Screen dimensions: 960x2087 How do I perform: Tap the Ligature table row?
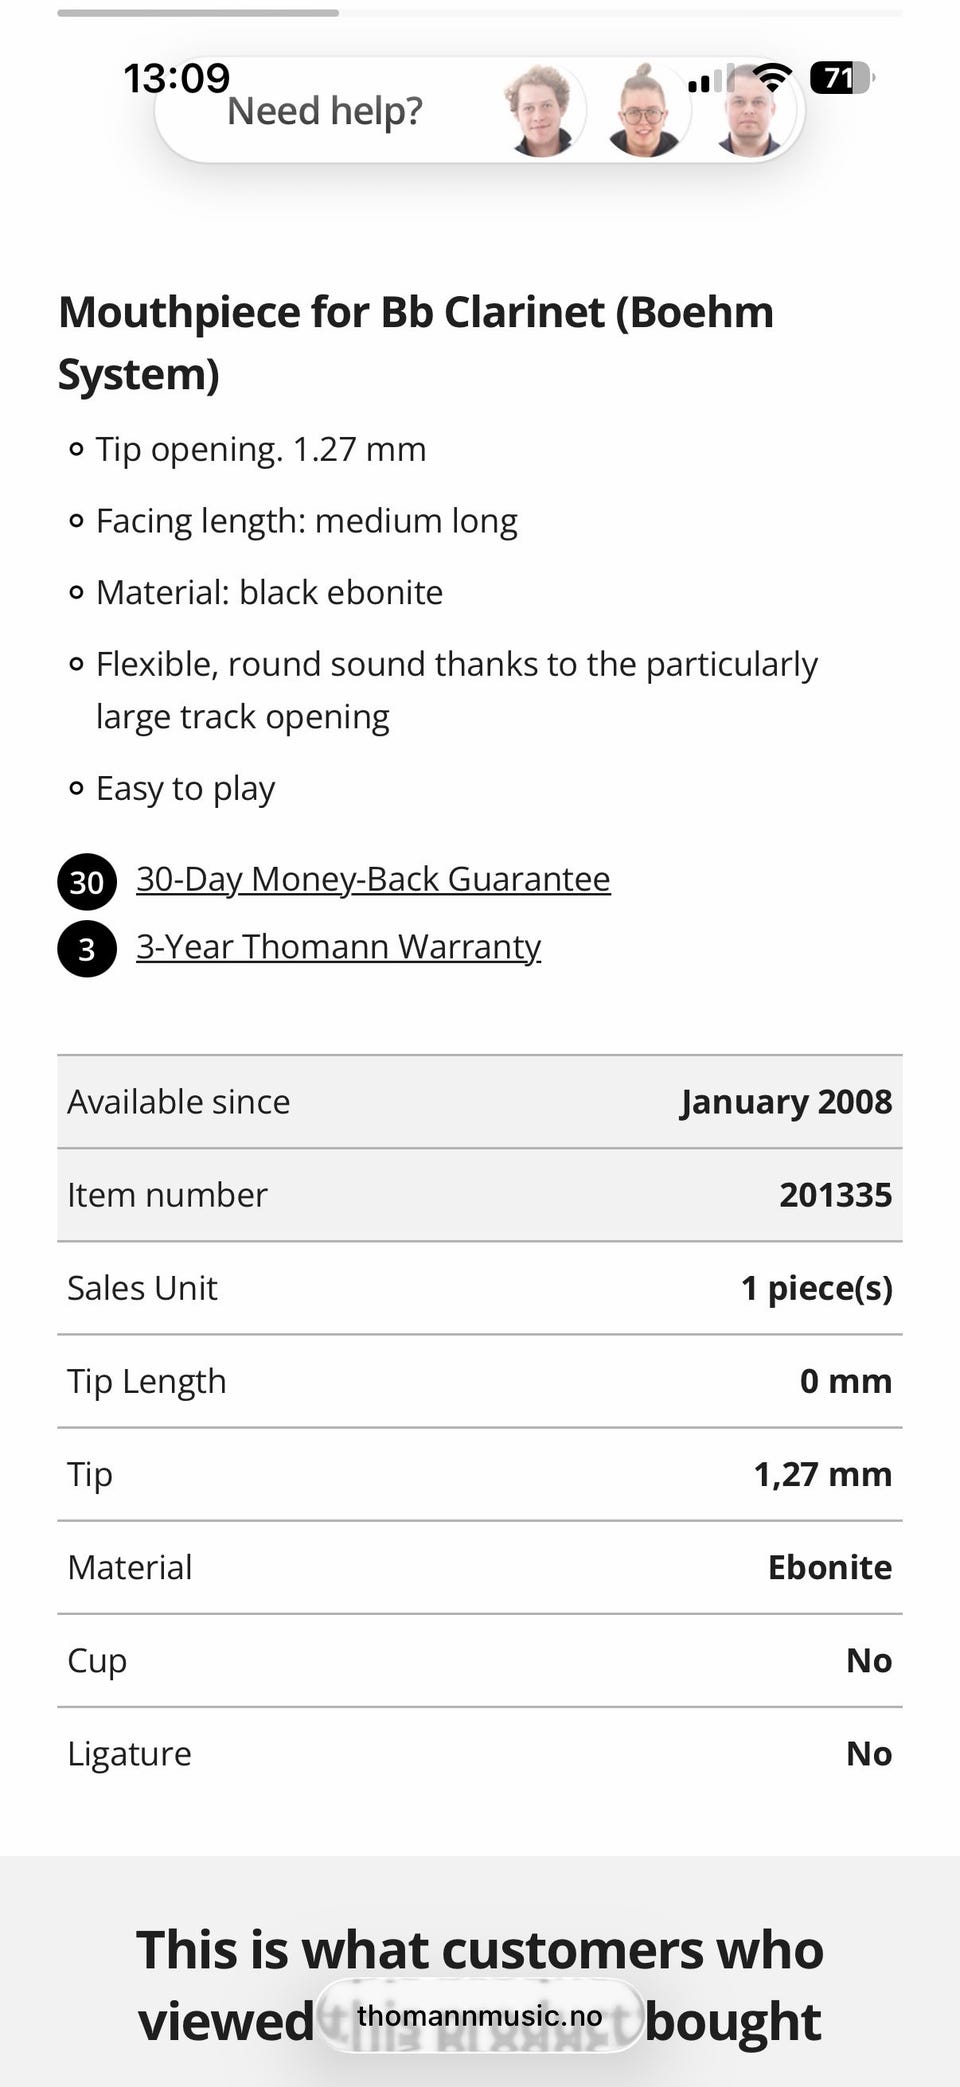(480, 1753)
